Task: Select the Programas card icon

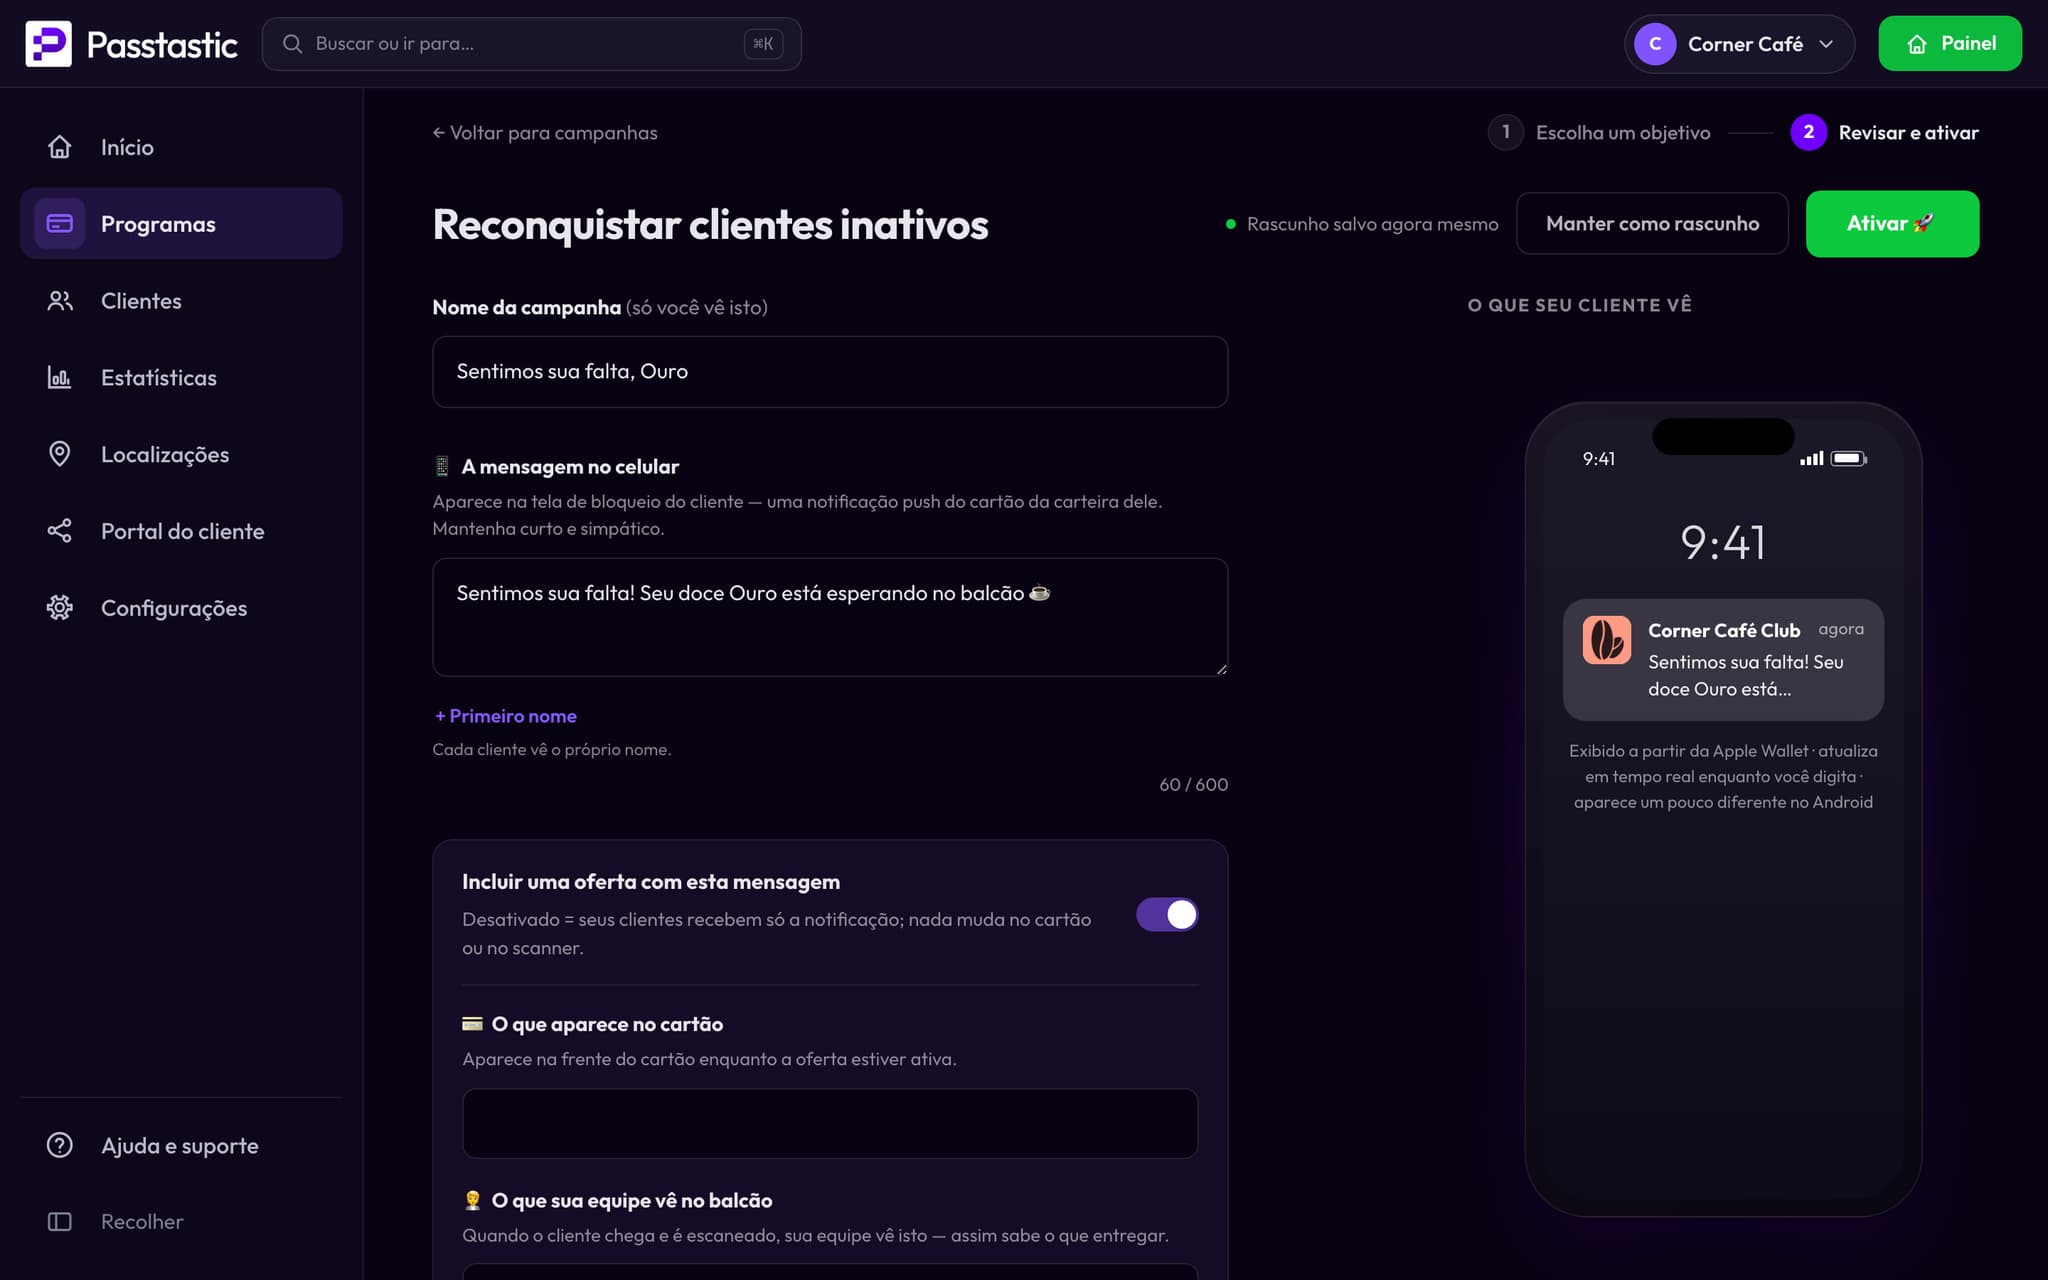Action: pyautogui.click(x=60, y=224)
